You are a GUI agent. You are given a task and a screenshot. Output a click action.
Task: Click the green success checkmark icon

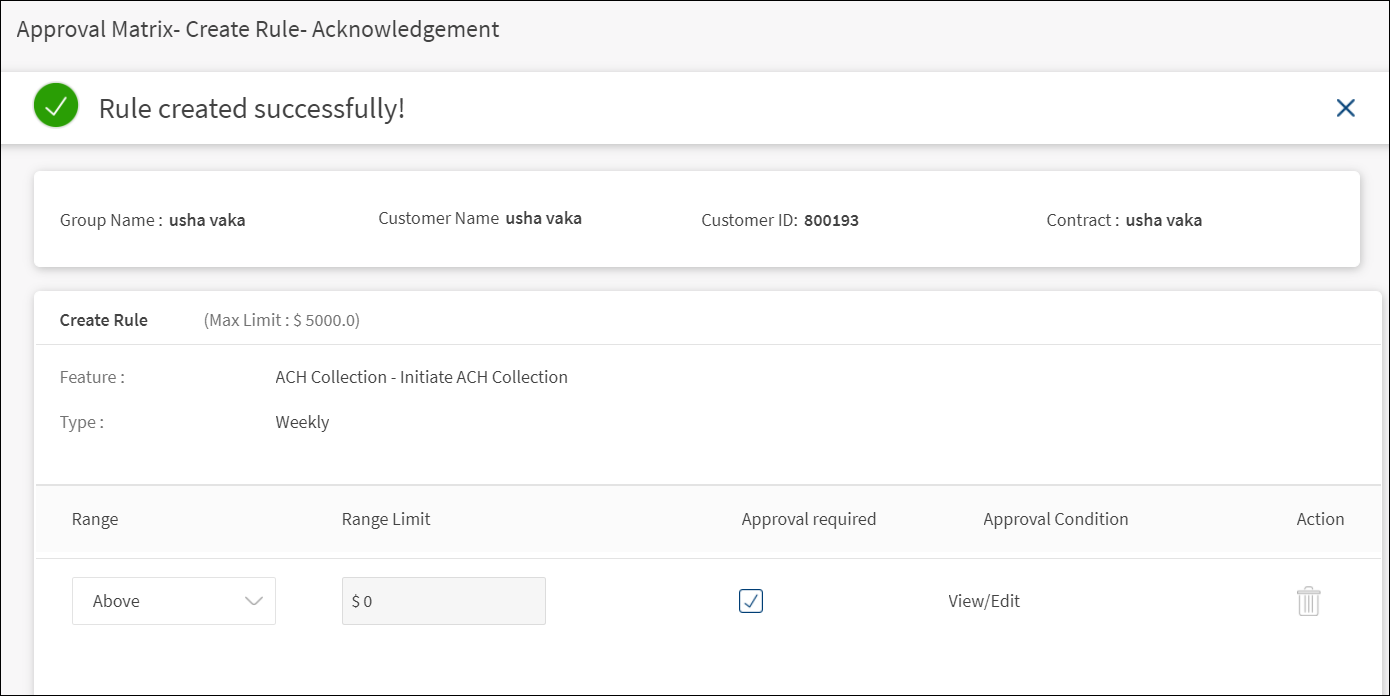coord(56,106)
